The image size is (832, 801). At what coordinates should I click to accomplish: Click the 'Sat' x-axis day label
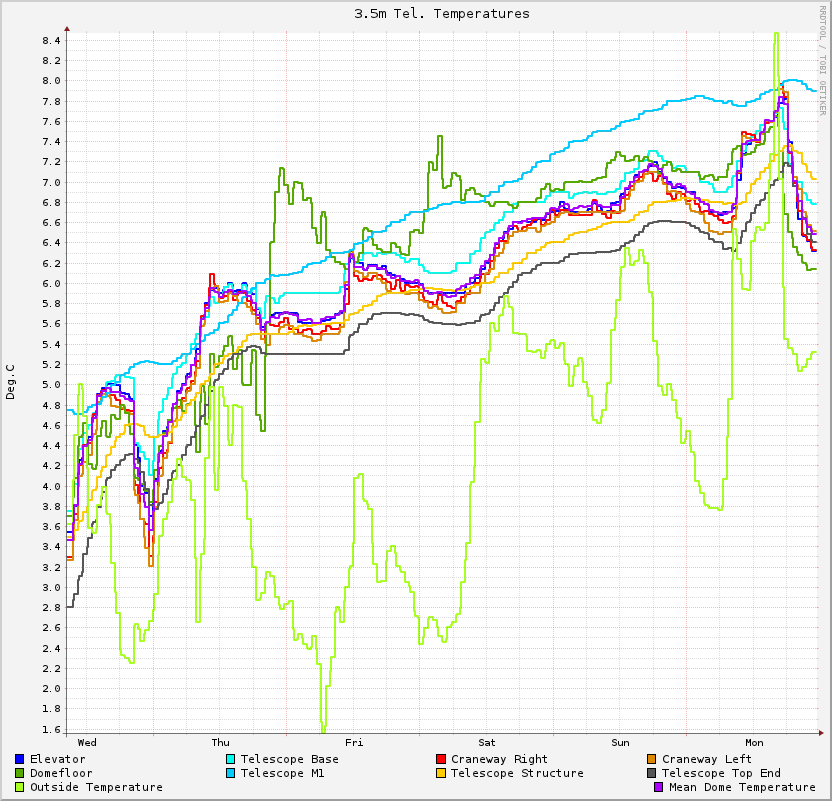487,742
